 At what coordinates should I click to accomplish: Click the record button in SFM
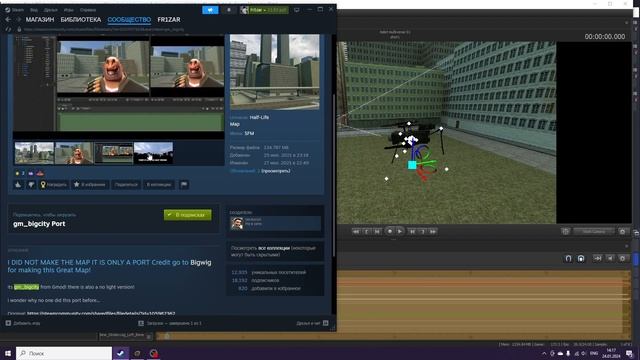[x=390, y=231]
